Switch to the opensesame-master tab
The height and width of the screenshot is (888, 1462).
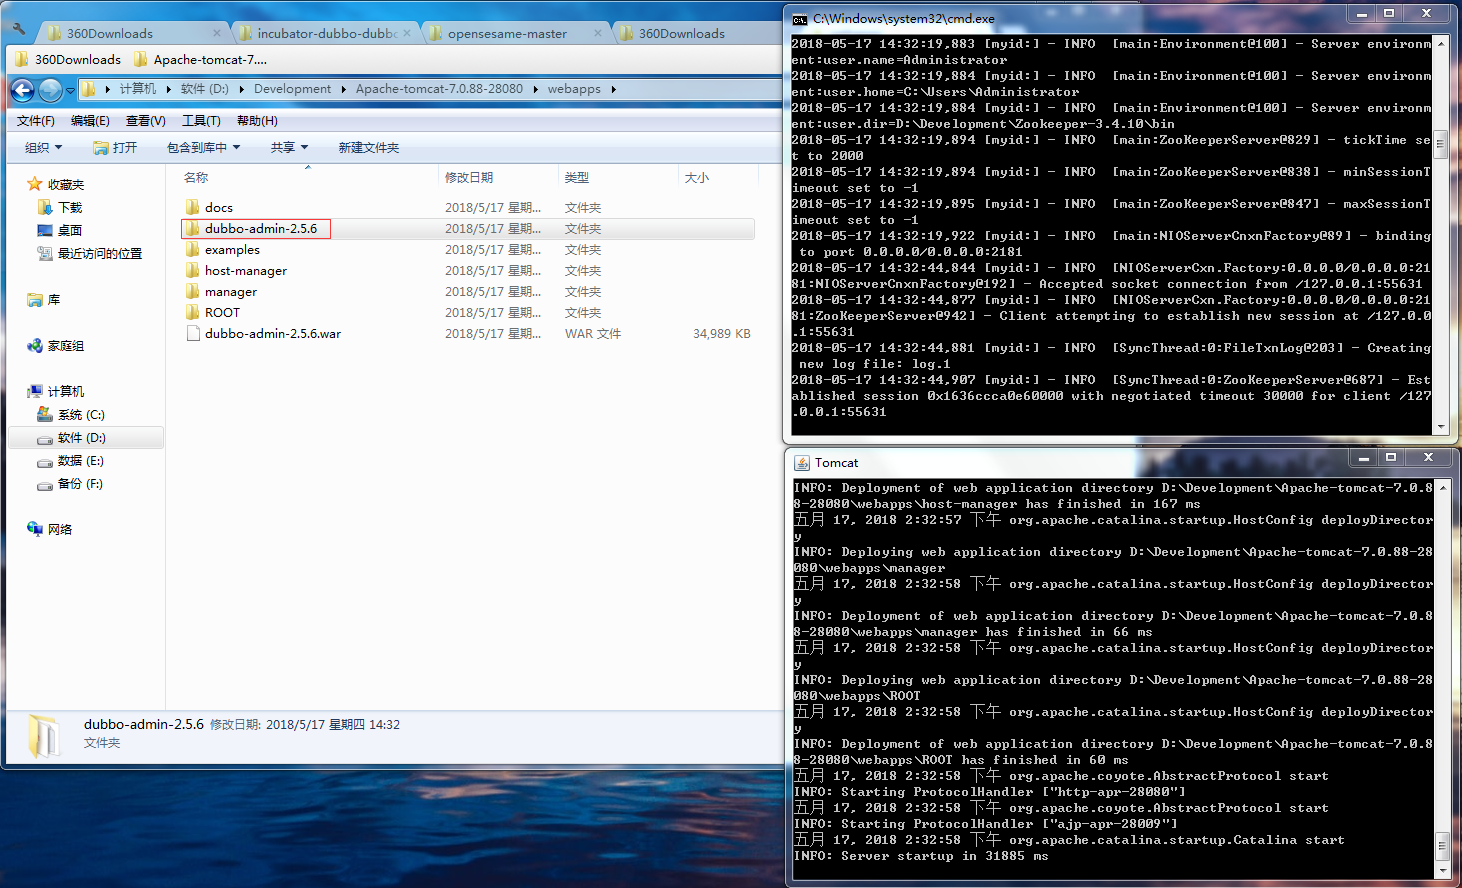[507, 33]
